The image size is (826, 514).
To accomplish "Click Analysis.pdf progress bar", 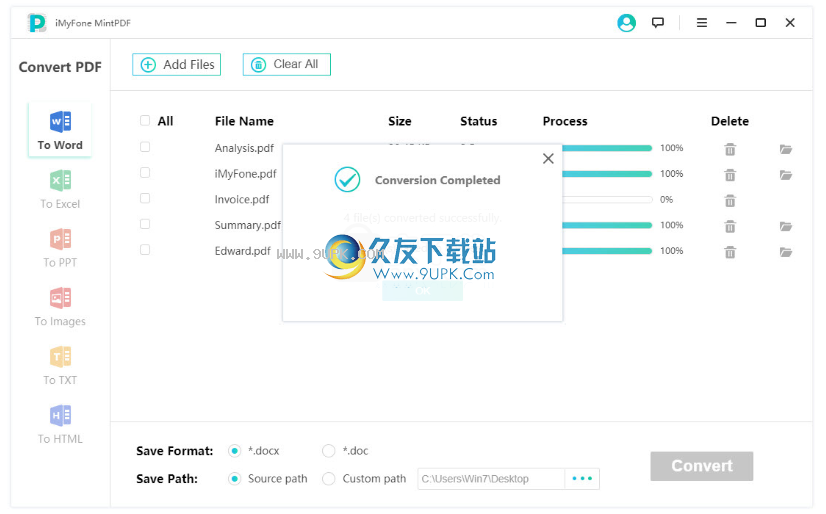I will 607,148.
